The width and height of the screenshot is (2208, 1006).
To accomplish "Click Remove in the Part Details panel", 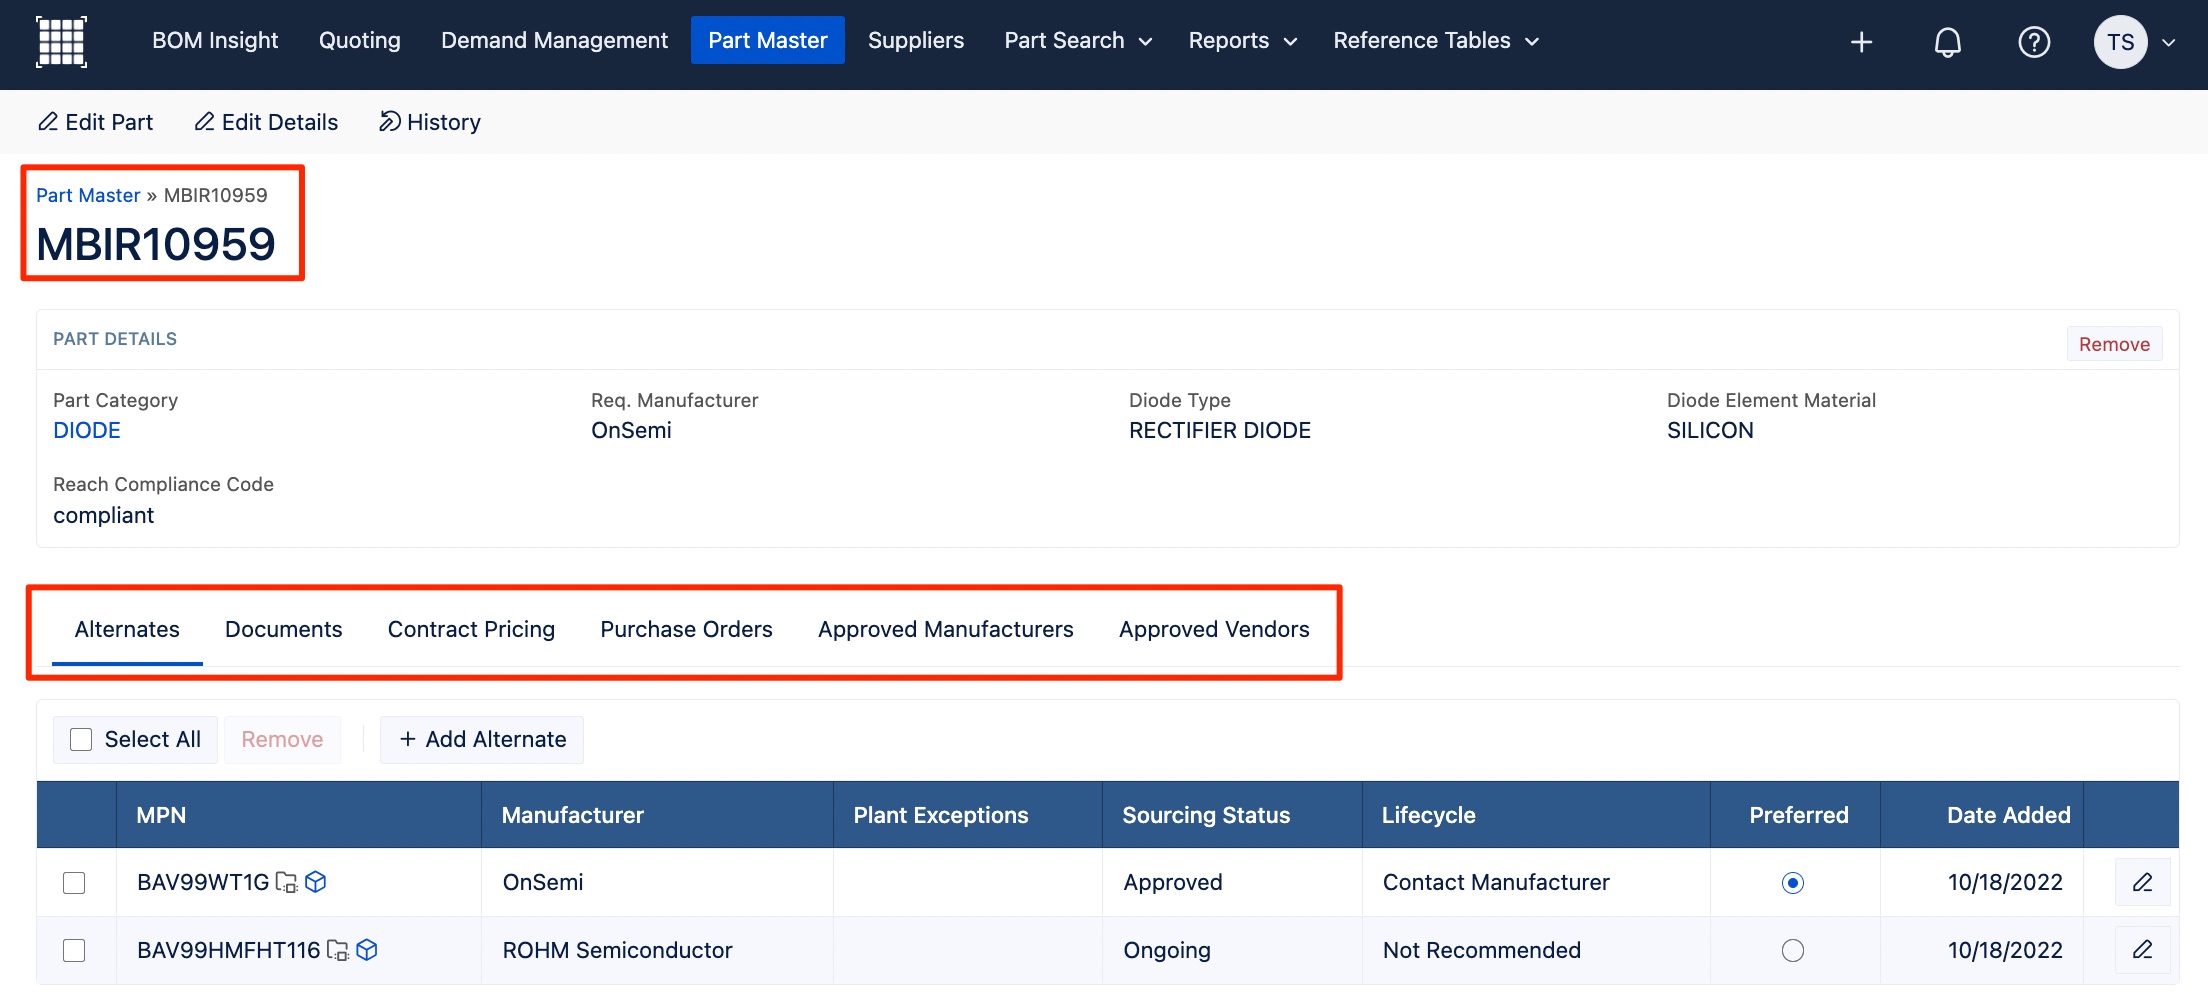I will click(x=2114, y=344).
